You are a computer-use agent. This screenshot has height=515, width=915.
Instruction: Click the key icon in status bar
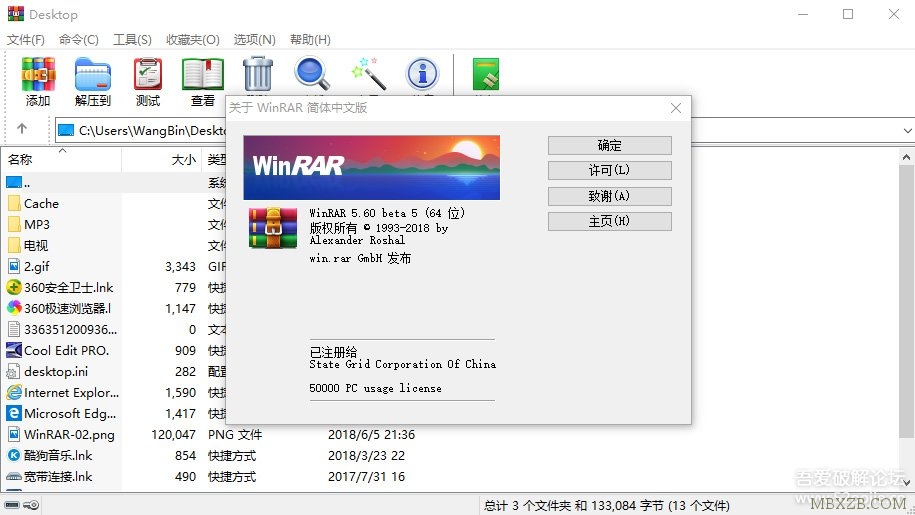tap(32, 505)
